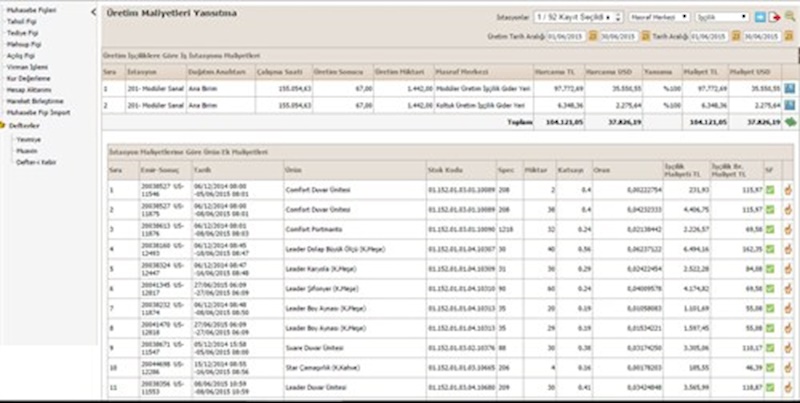The image size is (800, 403).
Task: Click blue detail icon in Koltuk Üretim İşçilik row
Action: 790,106
